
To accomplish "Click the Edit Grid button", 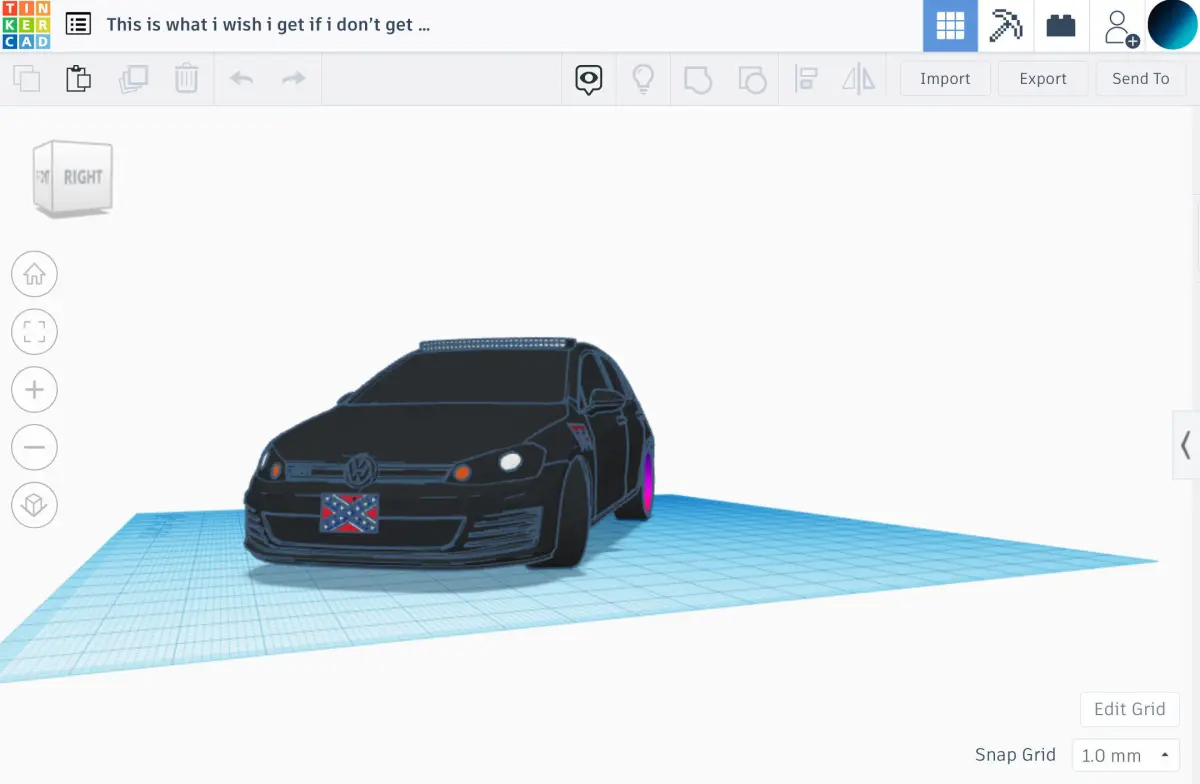I will [1130, 709].
